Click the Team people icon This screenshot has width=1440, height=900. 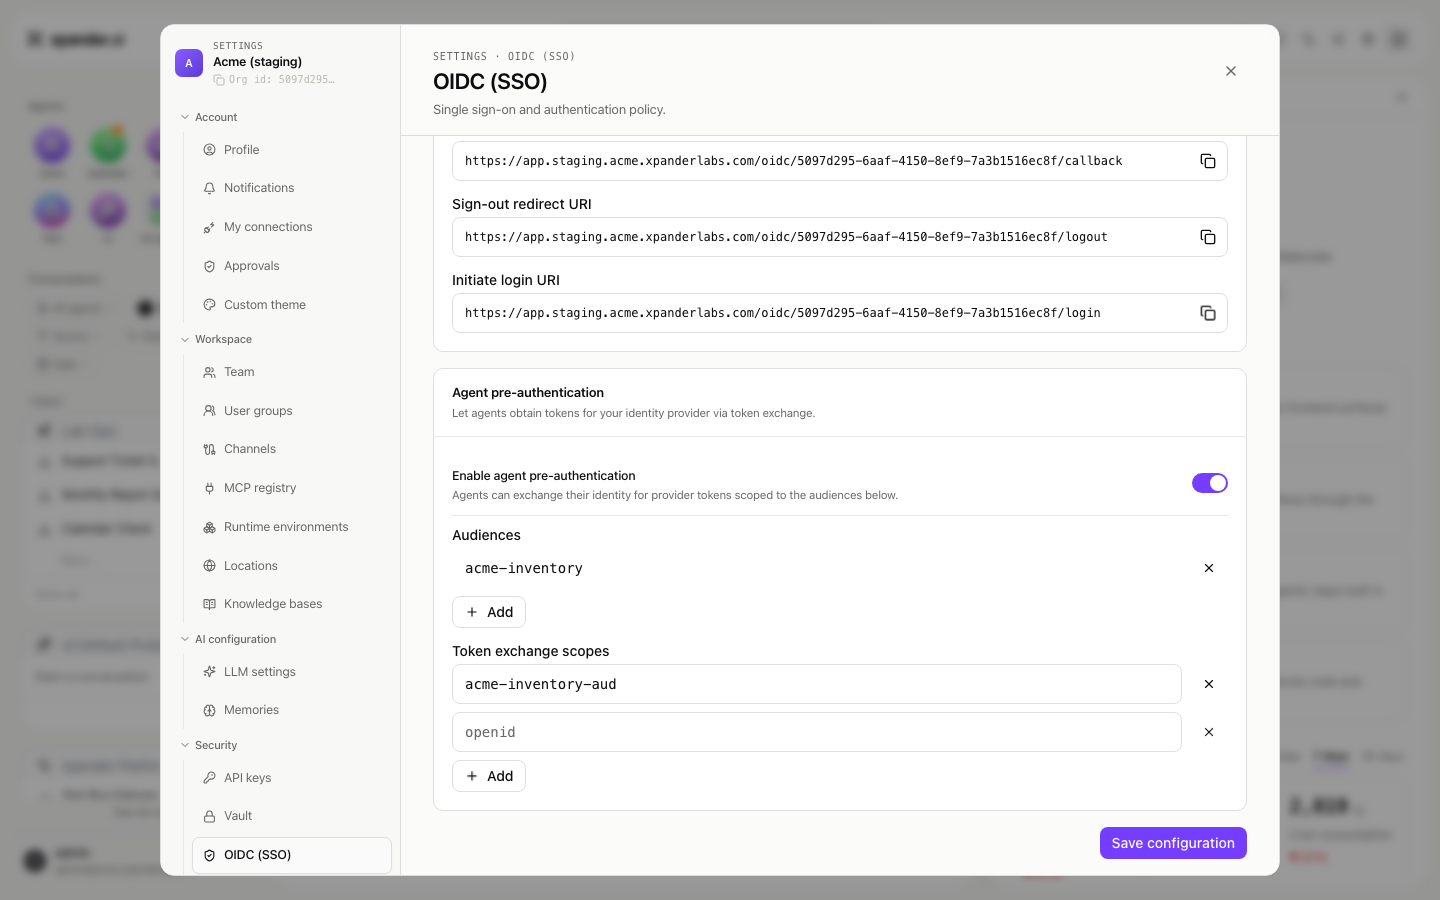(x=209, y=372)
